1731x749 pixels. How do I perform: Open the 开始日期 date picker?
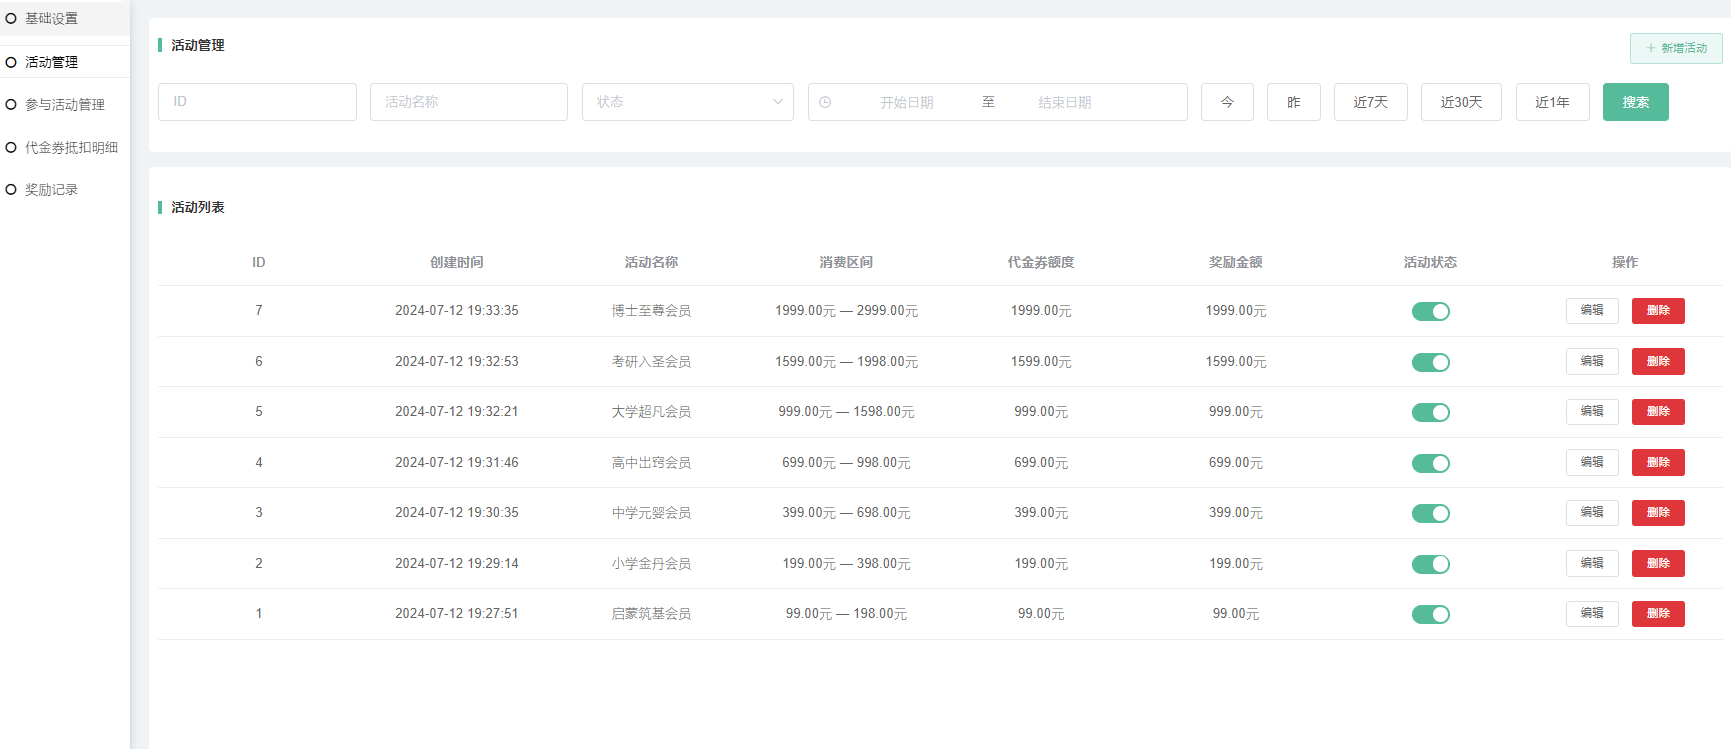(x=906, y=102)
